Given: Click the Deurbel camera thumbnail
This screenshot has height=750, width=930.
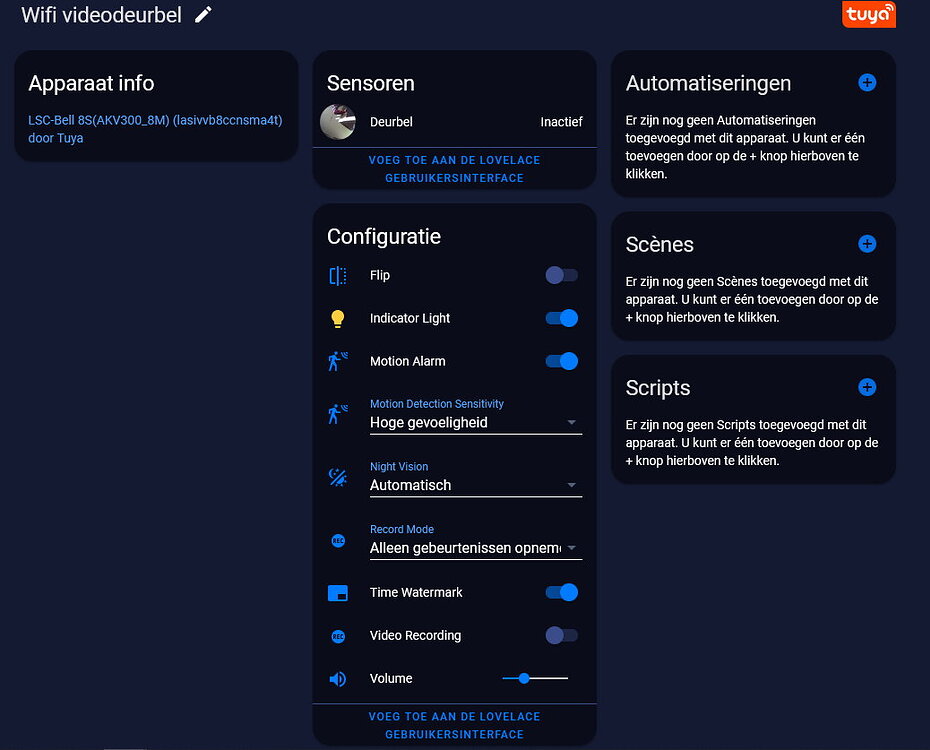Looking at the screenshot, I should 337,121.
